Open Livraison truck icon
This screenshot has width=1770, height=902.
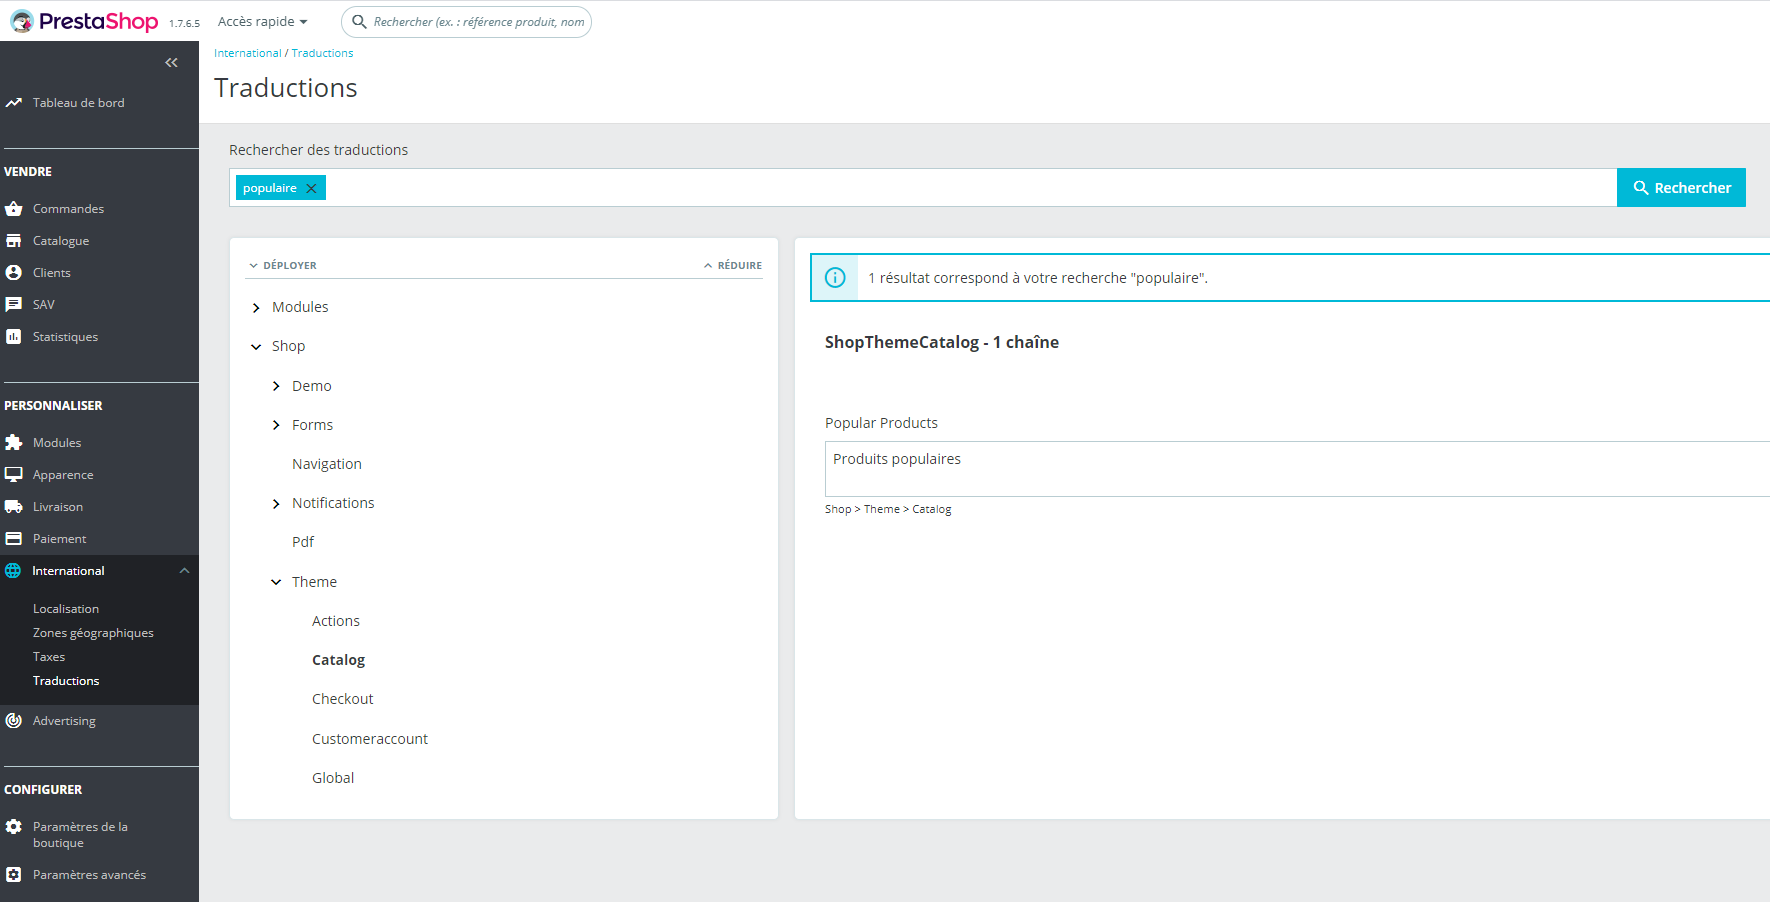[14, 507]
